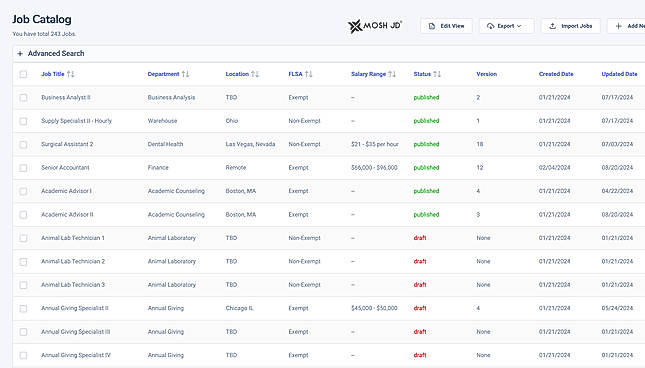Click draft status for Animal Lab Technician 1

(420, 238)
